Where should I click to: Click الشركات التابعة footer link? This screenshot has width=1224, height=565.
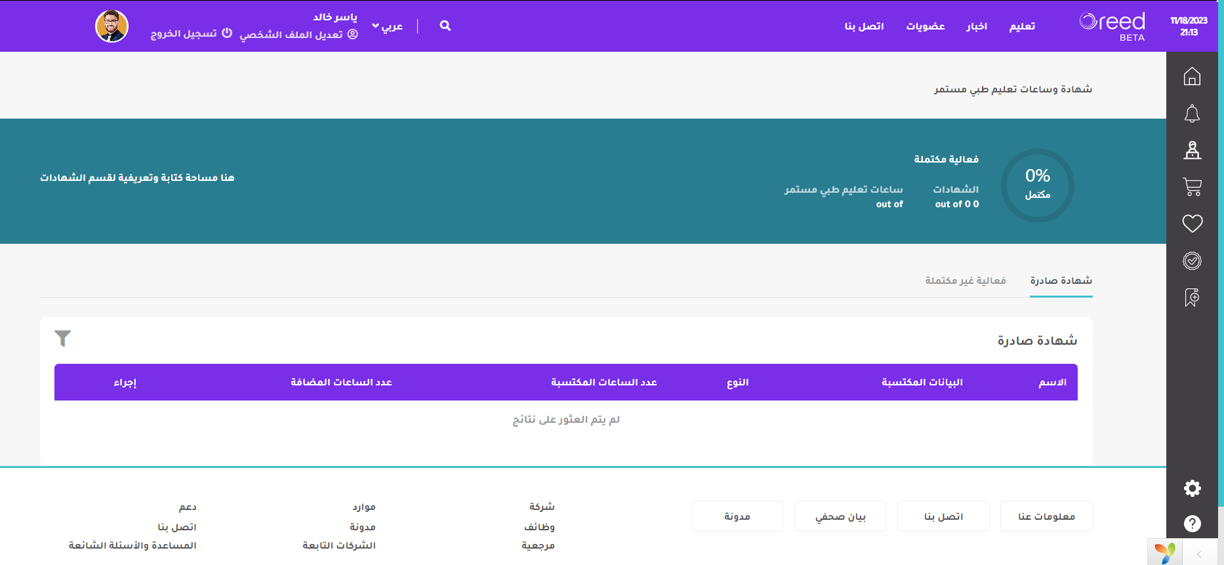pos(339,546)
